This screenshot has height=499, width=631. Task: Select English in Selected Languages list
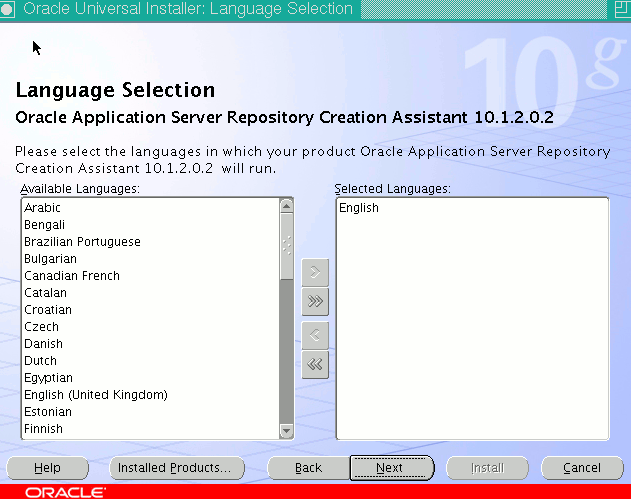(472, 208)
